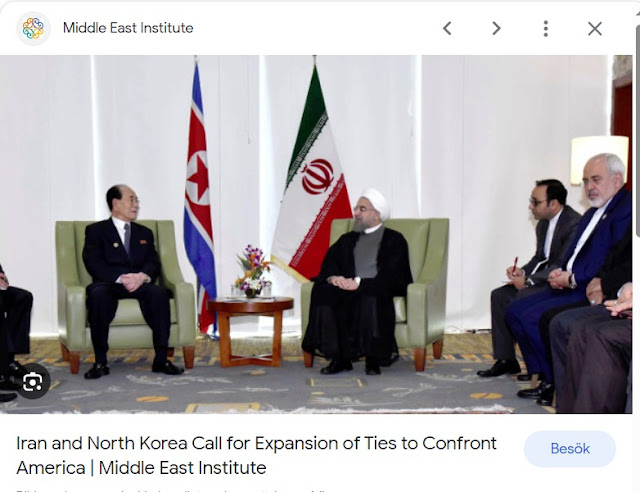Click the North Korean flag in the photo

pyautogui.click(x=200, y=196)
